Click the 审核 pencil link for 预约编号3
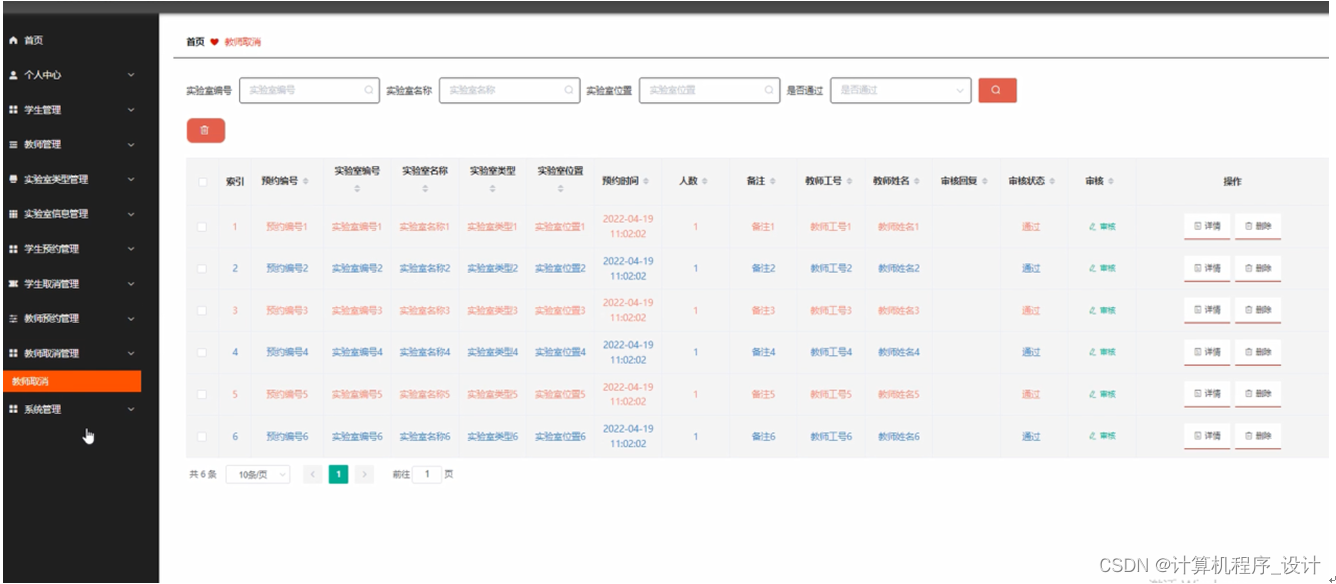The height and width of the screenshot is (584, 1336). coord(1102,310)
